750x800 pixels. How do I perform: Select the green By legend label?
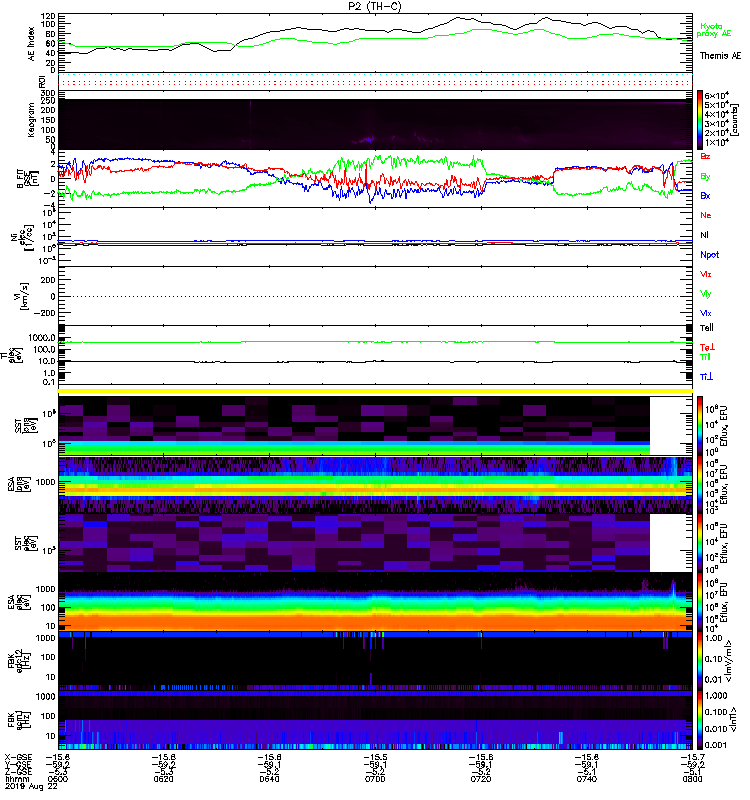coord(705,177)
